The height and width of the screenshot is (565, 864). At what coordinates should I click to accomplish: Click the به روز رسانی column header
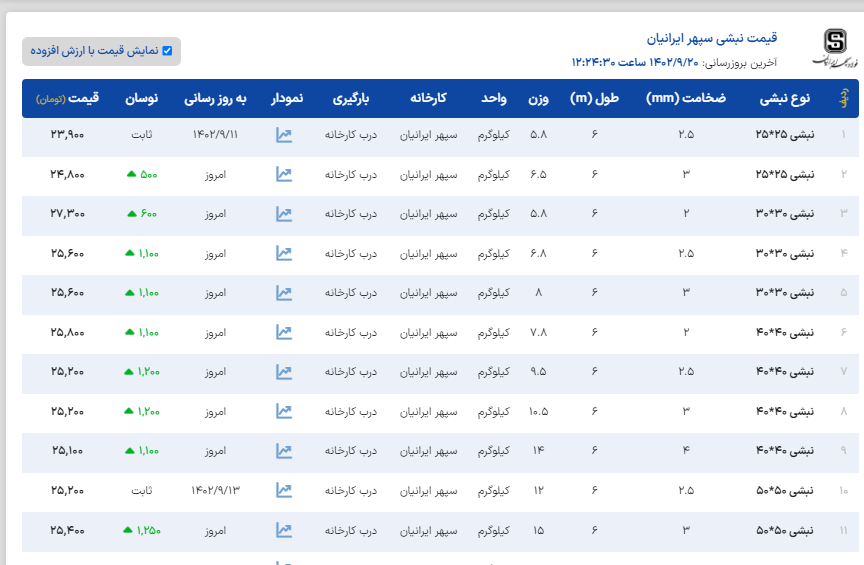pyautogui.click(x=215, y=99)
